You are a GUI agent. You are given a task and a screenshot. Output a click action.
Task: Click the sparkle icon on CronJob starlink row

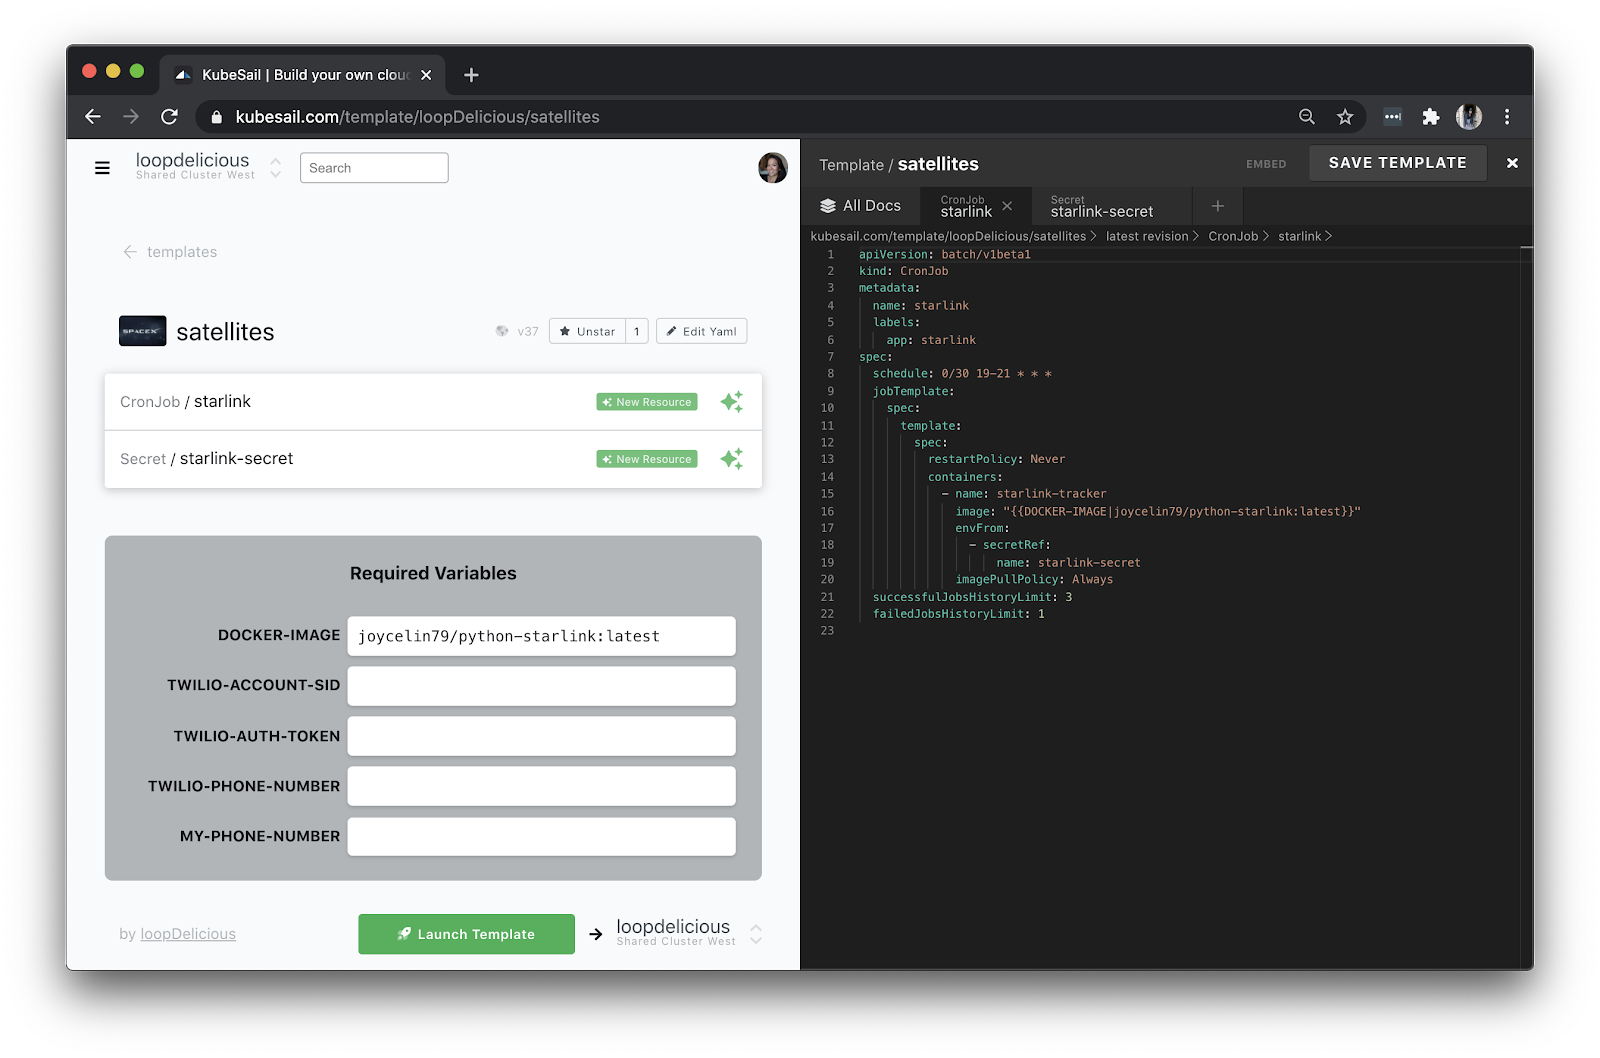tap(732, 402)
